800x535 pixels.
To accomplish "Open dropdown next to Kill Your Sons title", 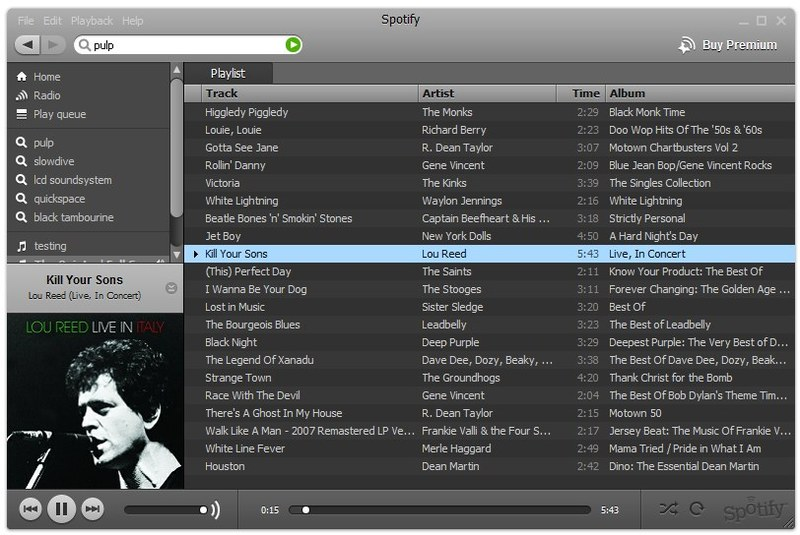I will 171,288.
